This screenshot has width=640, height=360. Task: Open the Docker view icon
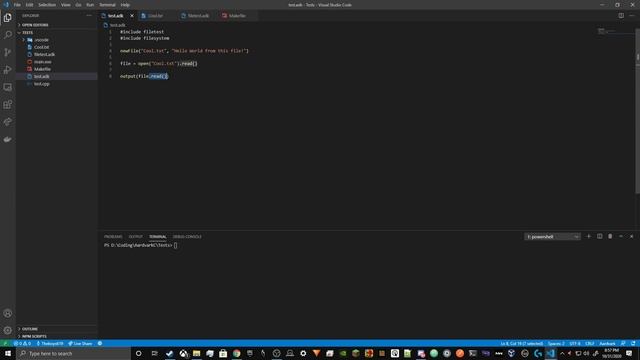pyautogui.click(x=7, y=139)
